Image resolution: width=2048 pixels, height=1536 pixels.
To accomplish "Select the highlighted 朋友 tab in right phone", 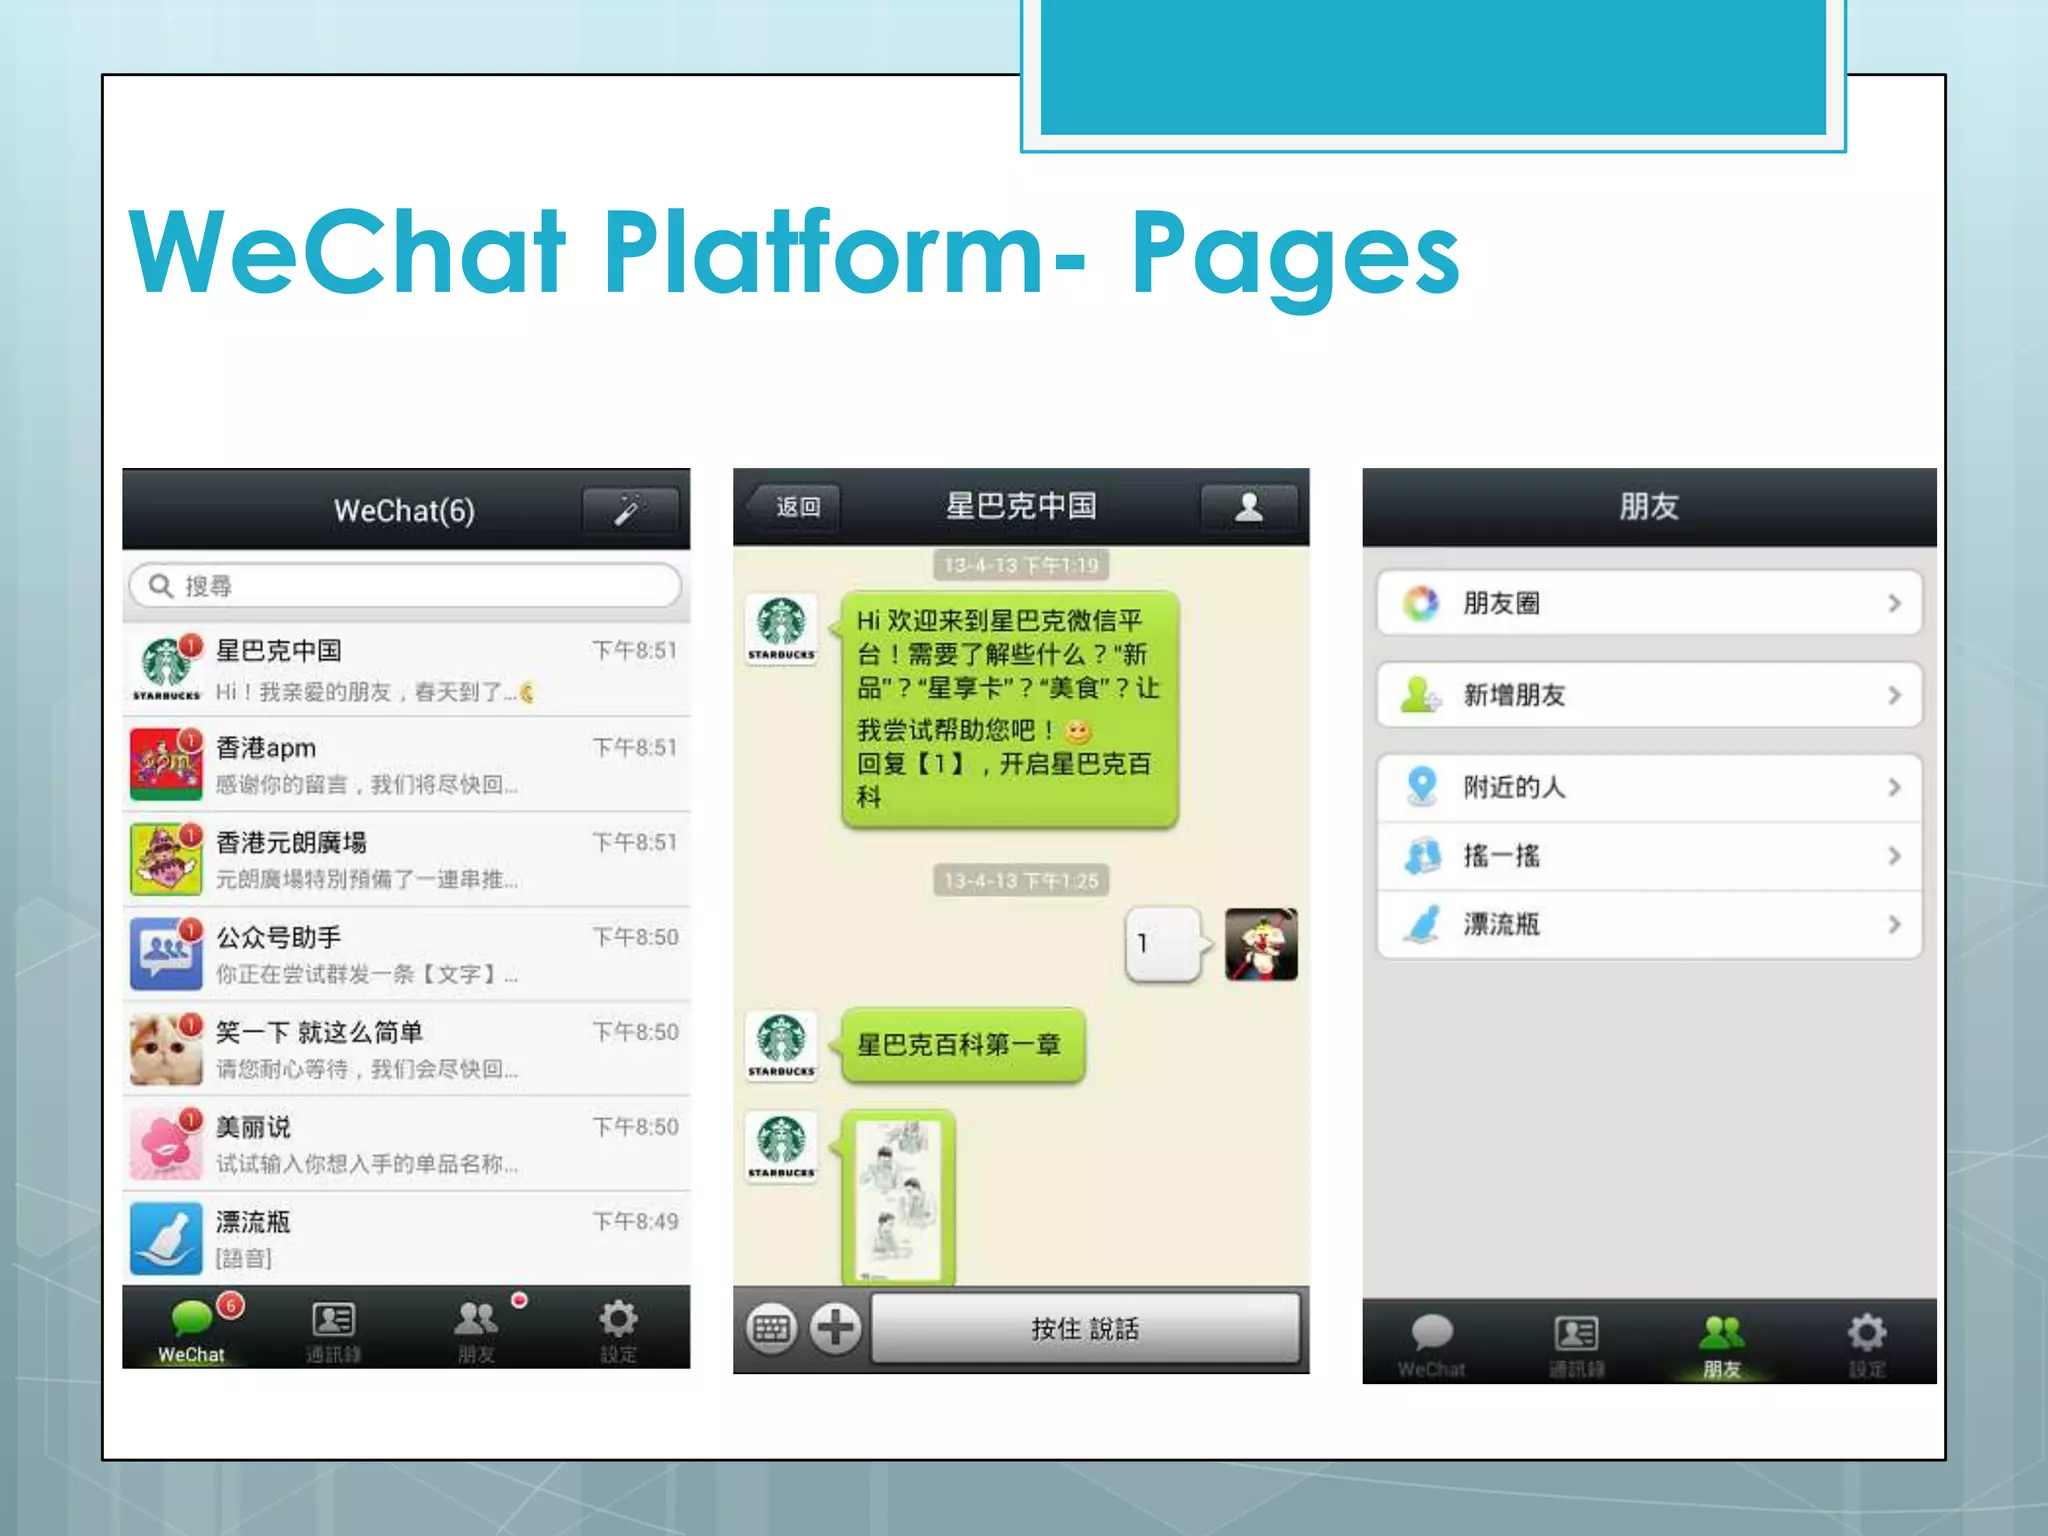I will [x=1722, y=1344].
